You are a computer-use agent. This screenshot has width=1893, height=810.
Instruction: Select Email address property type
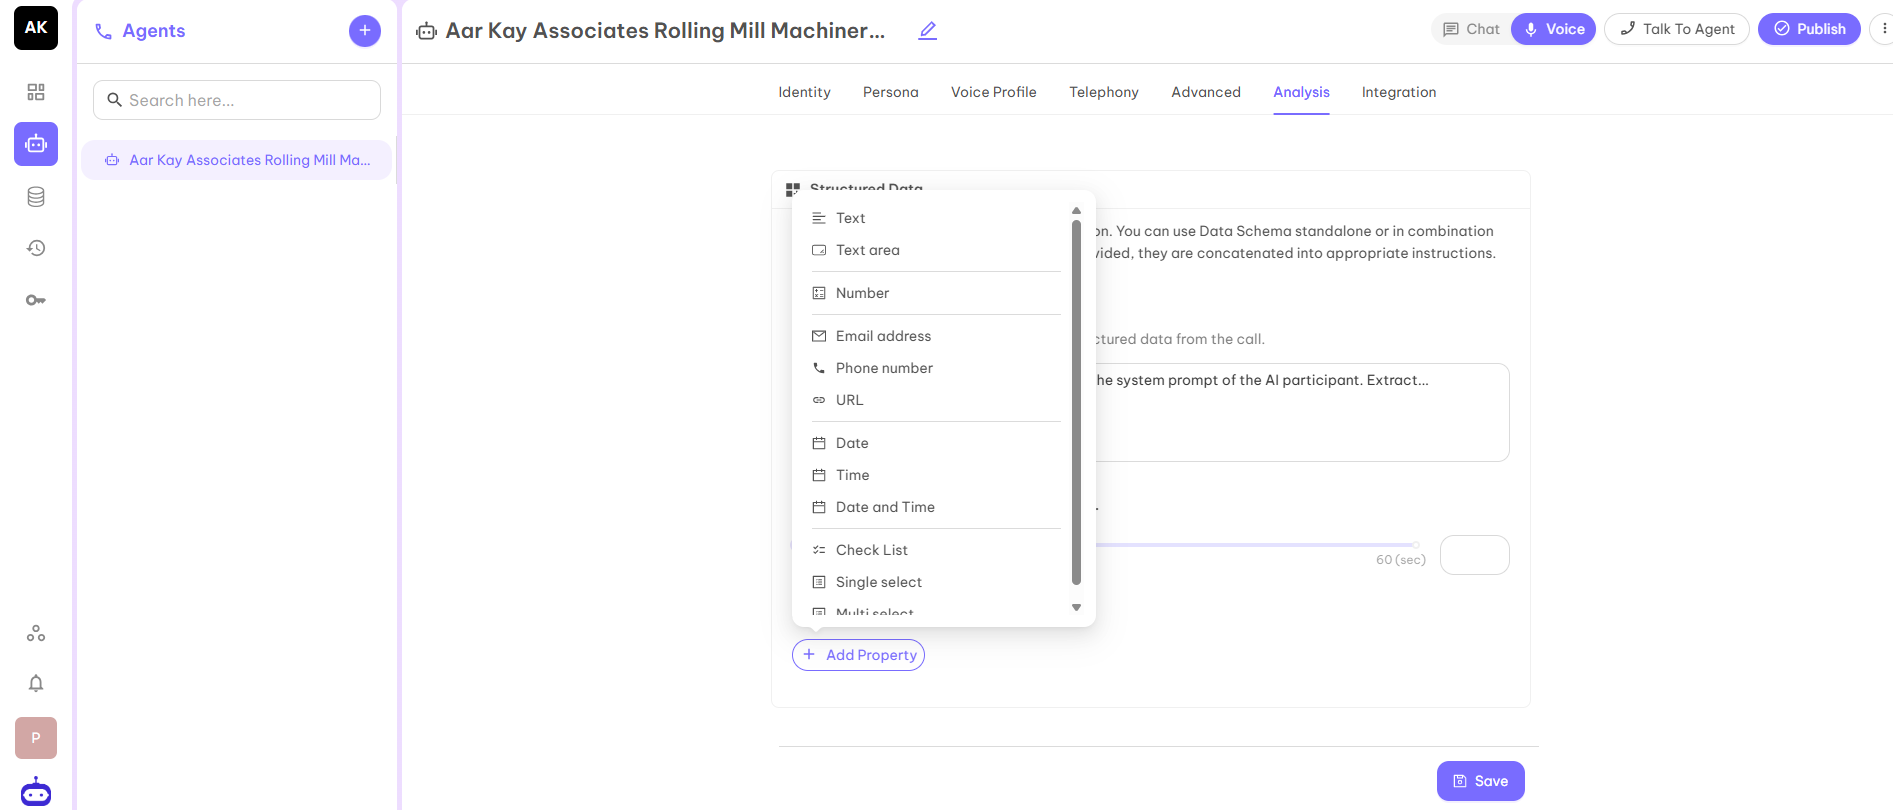[x=883, y=336]
